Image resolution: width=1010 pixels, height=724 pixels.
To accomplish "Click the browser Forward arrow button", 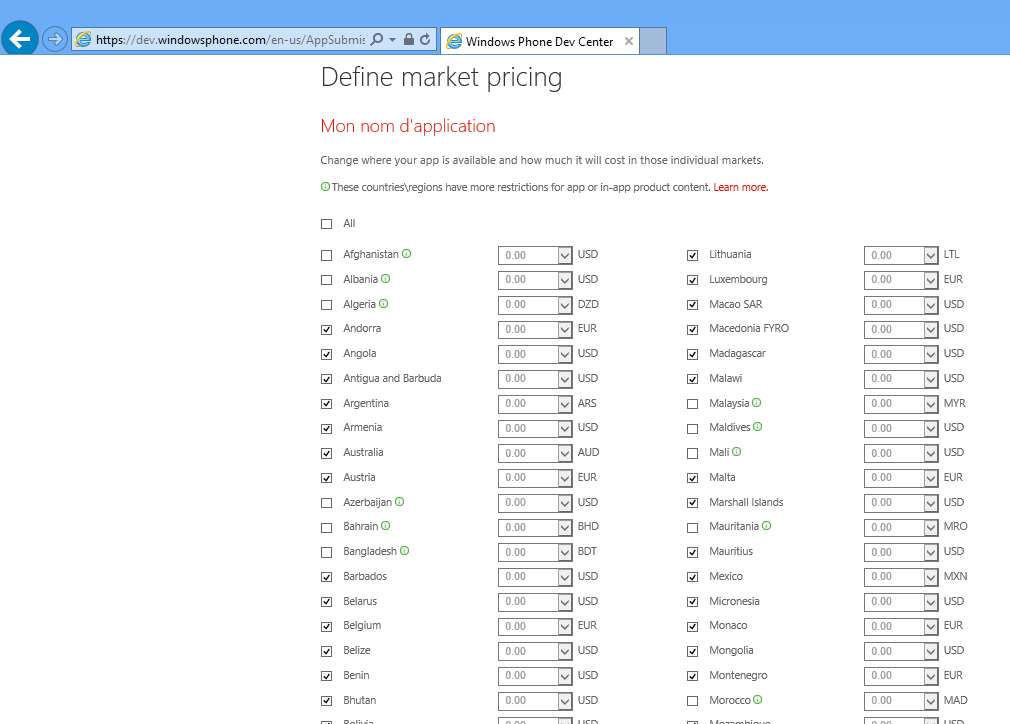I will coord(54,40).
